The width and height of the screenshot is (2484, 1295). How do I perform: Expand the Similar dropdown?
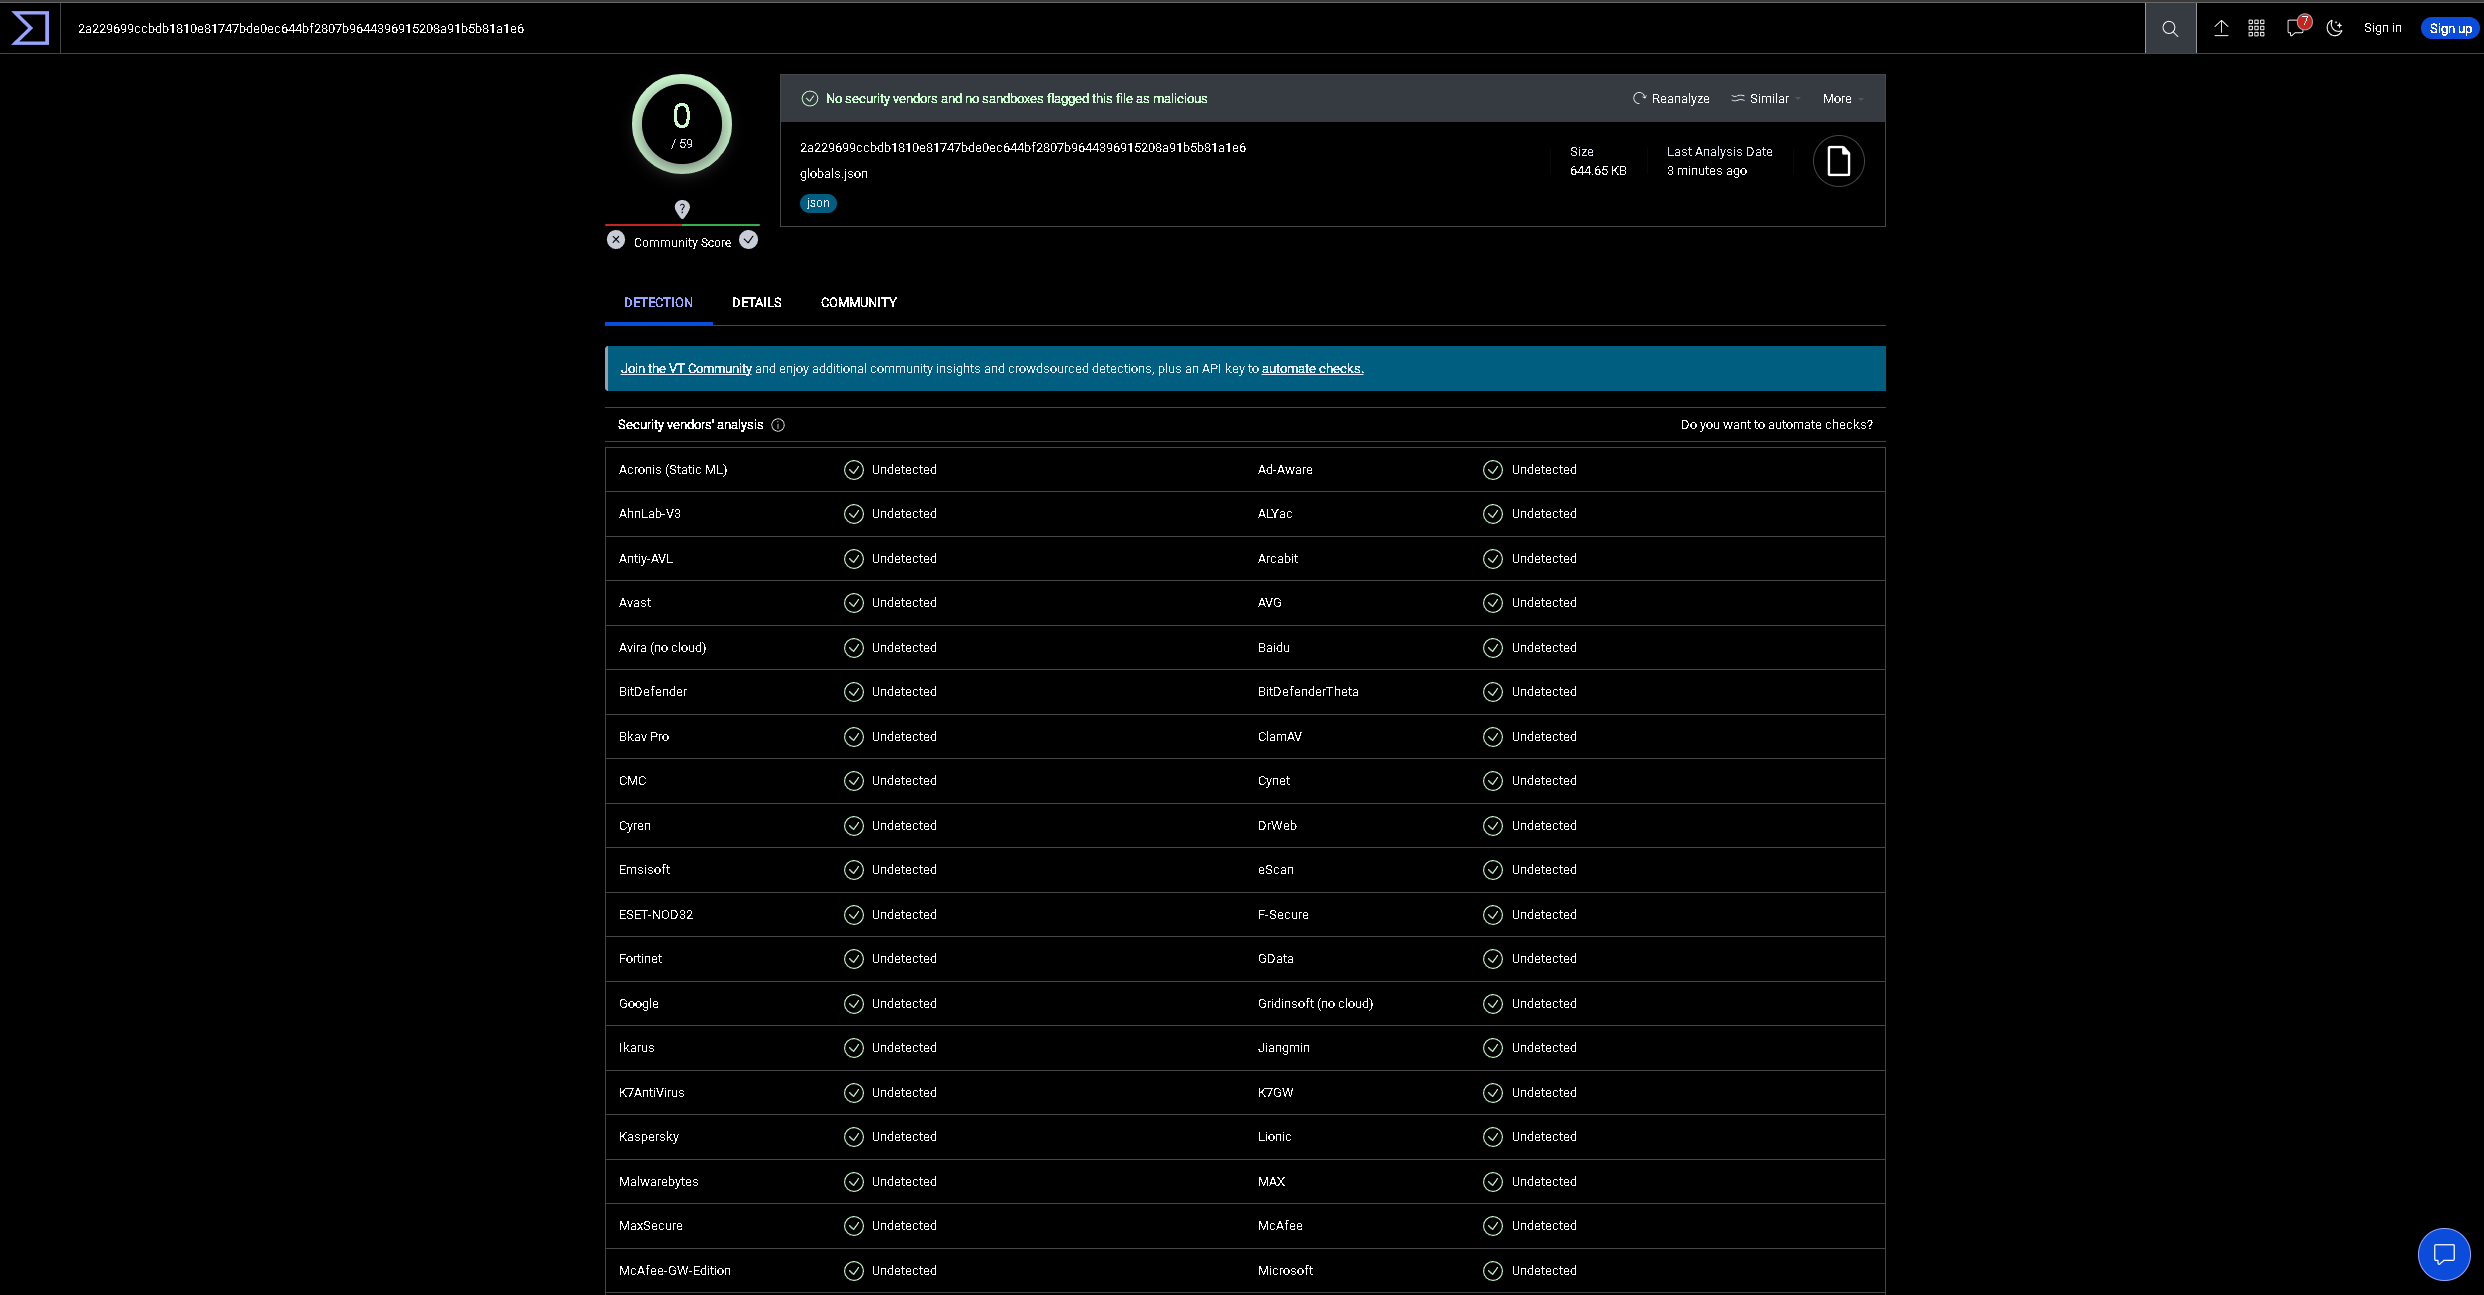pyautogui.click(x=1766, y=98)
